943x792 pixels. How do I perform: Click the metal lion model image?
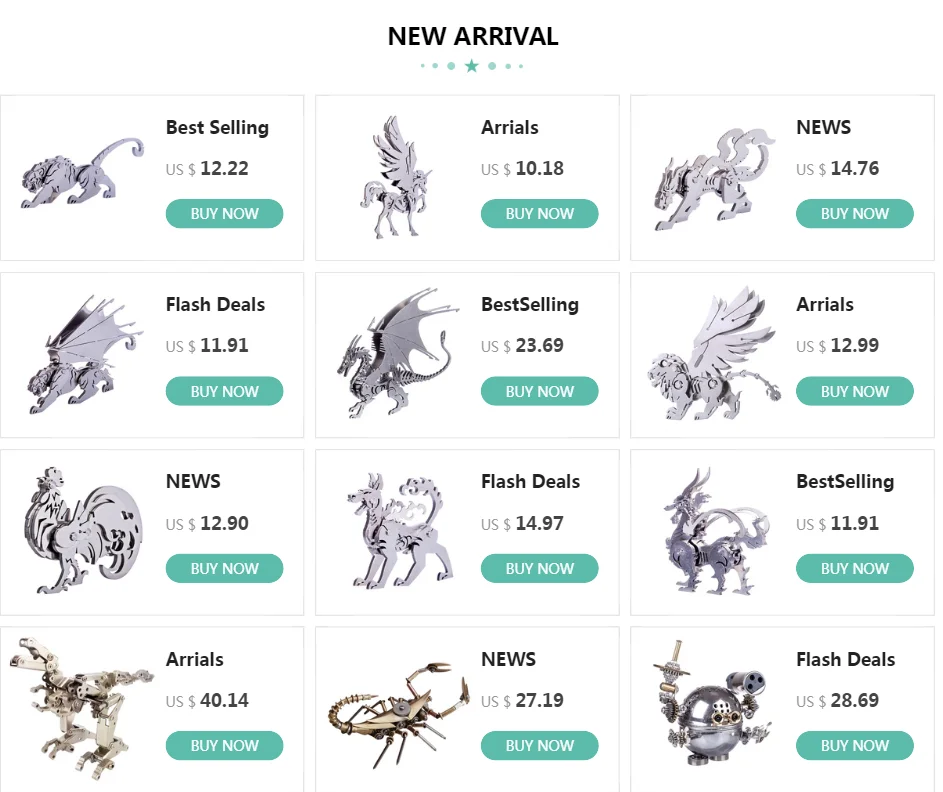coord(82,174)
